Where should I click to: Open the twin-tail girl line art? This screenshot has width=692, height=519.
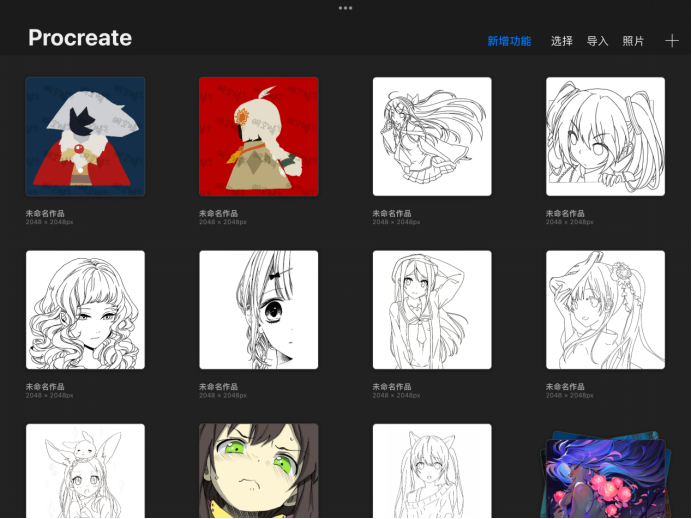pos(606,136)
